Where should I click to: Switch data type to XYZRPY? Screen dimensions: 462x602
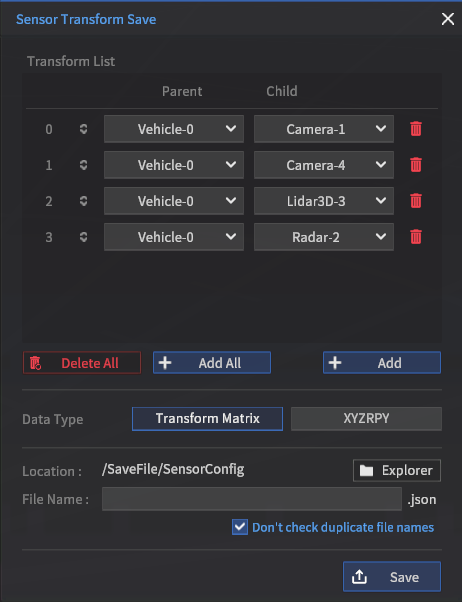coord(366,418)
